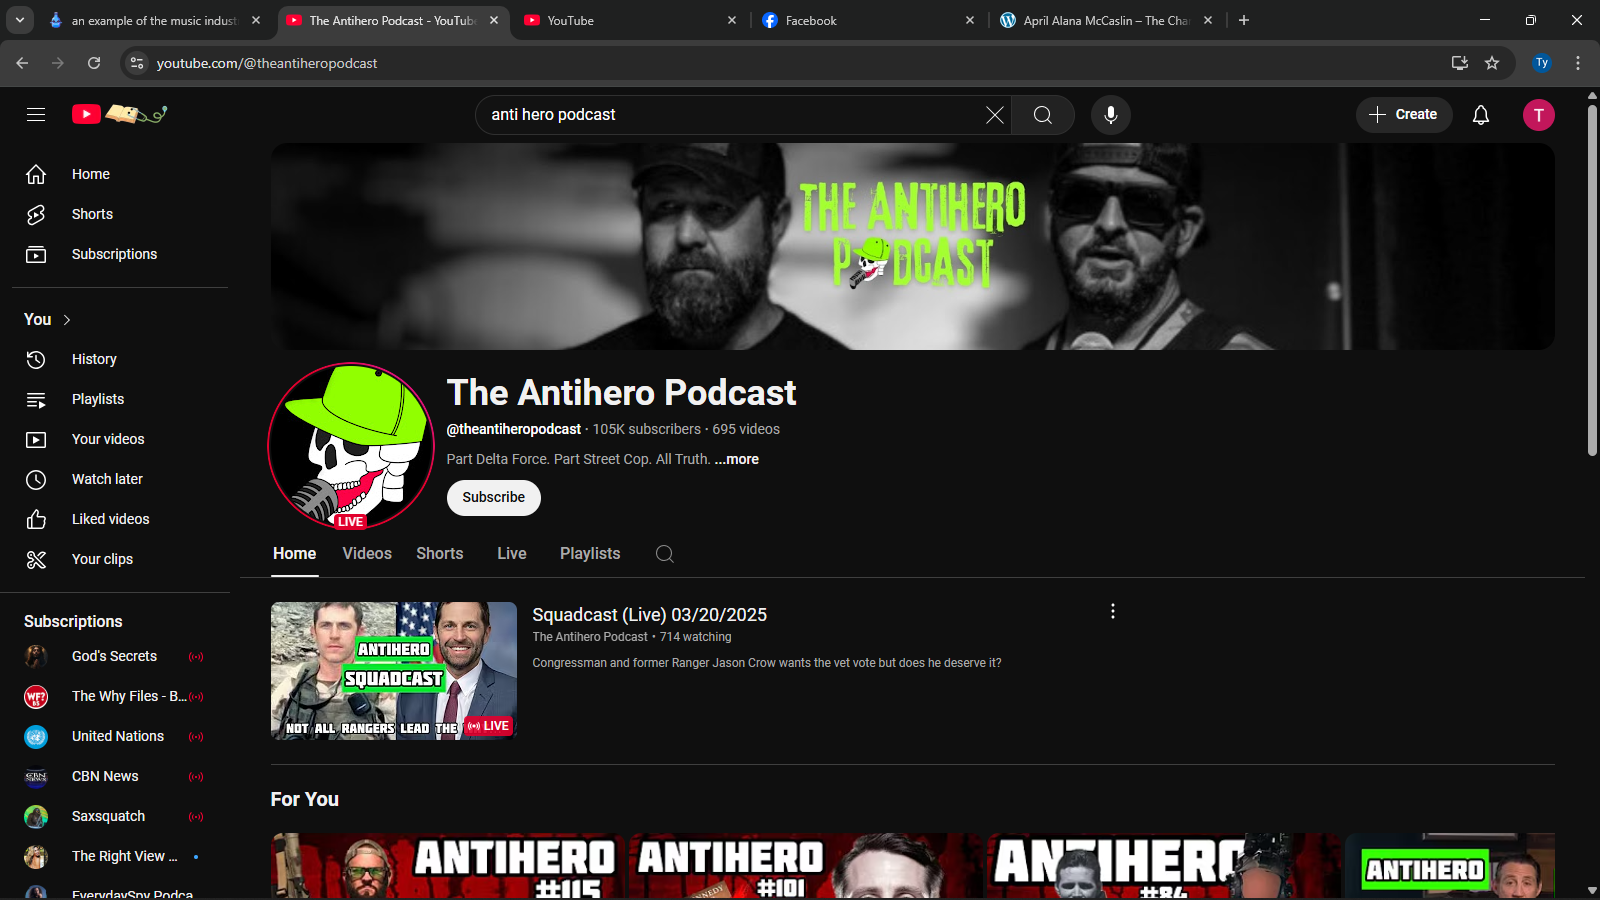This screenshot has width=1600, height=900.
Task: Switch to Playlists tab
Action: click(590, 554)
